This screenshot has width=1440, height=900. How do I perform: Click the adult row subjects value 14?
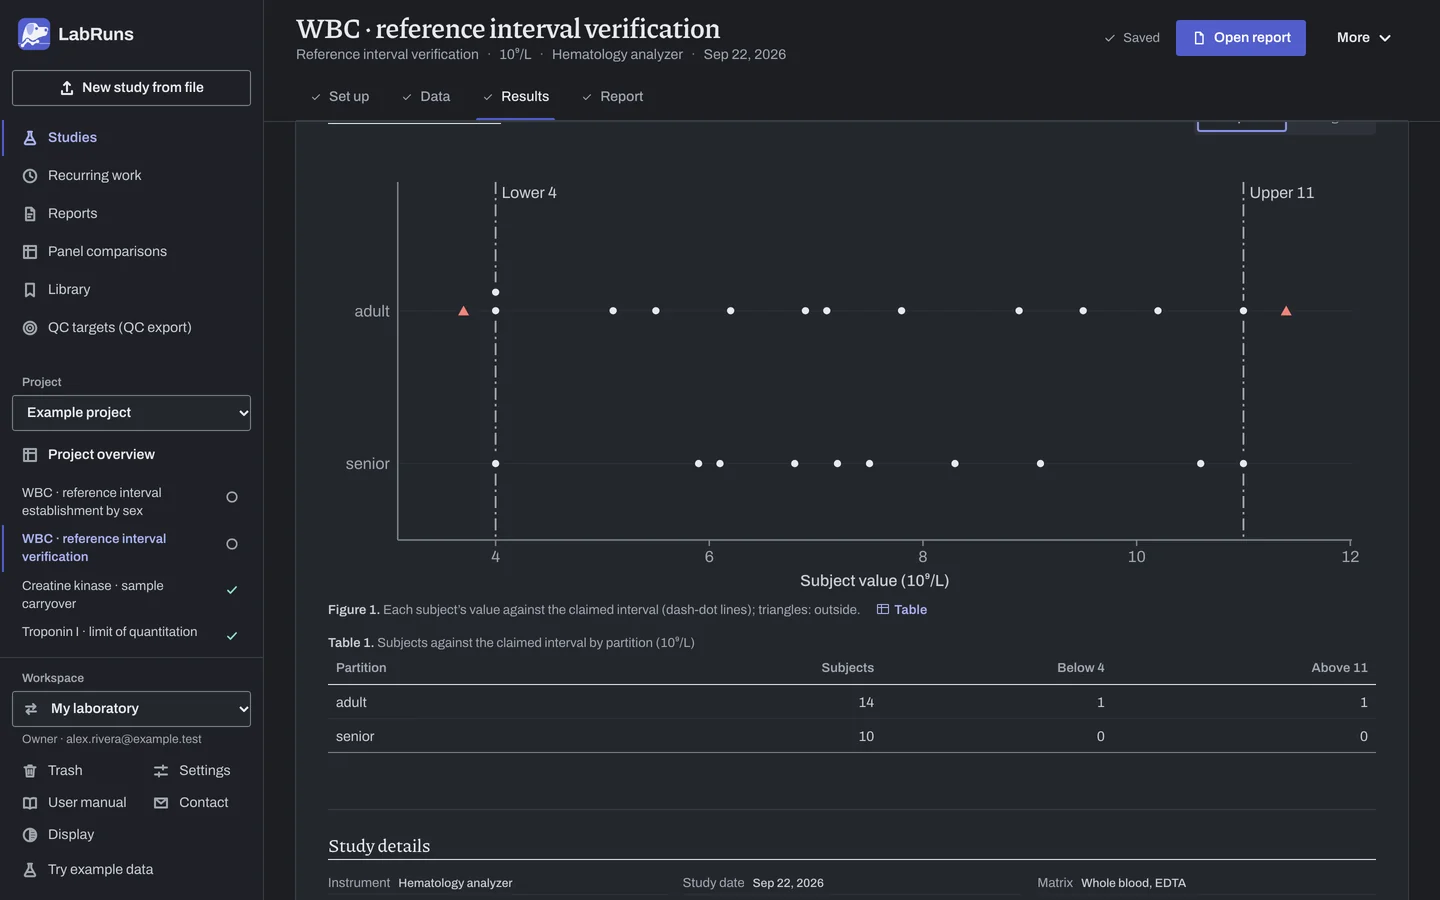tap(866, 703)
